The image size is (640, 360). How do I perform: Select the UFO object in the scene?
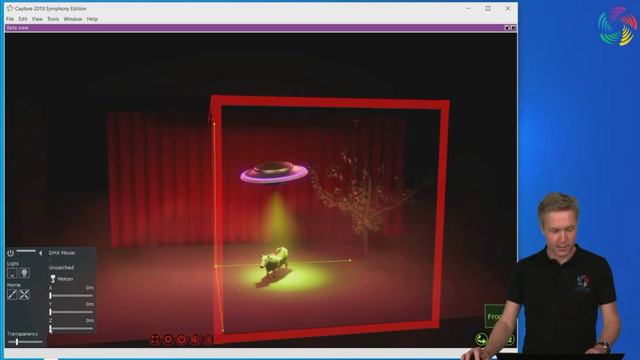point(274,172)
